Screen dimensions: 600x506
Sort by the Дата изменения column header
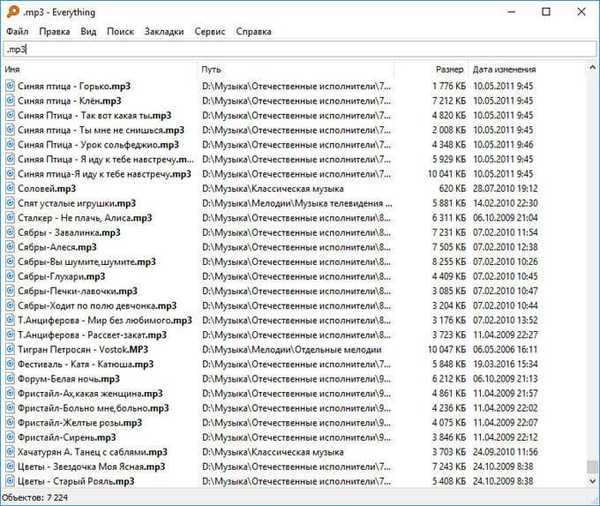pos(504,69)
